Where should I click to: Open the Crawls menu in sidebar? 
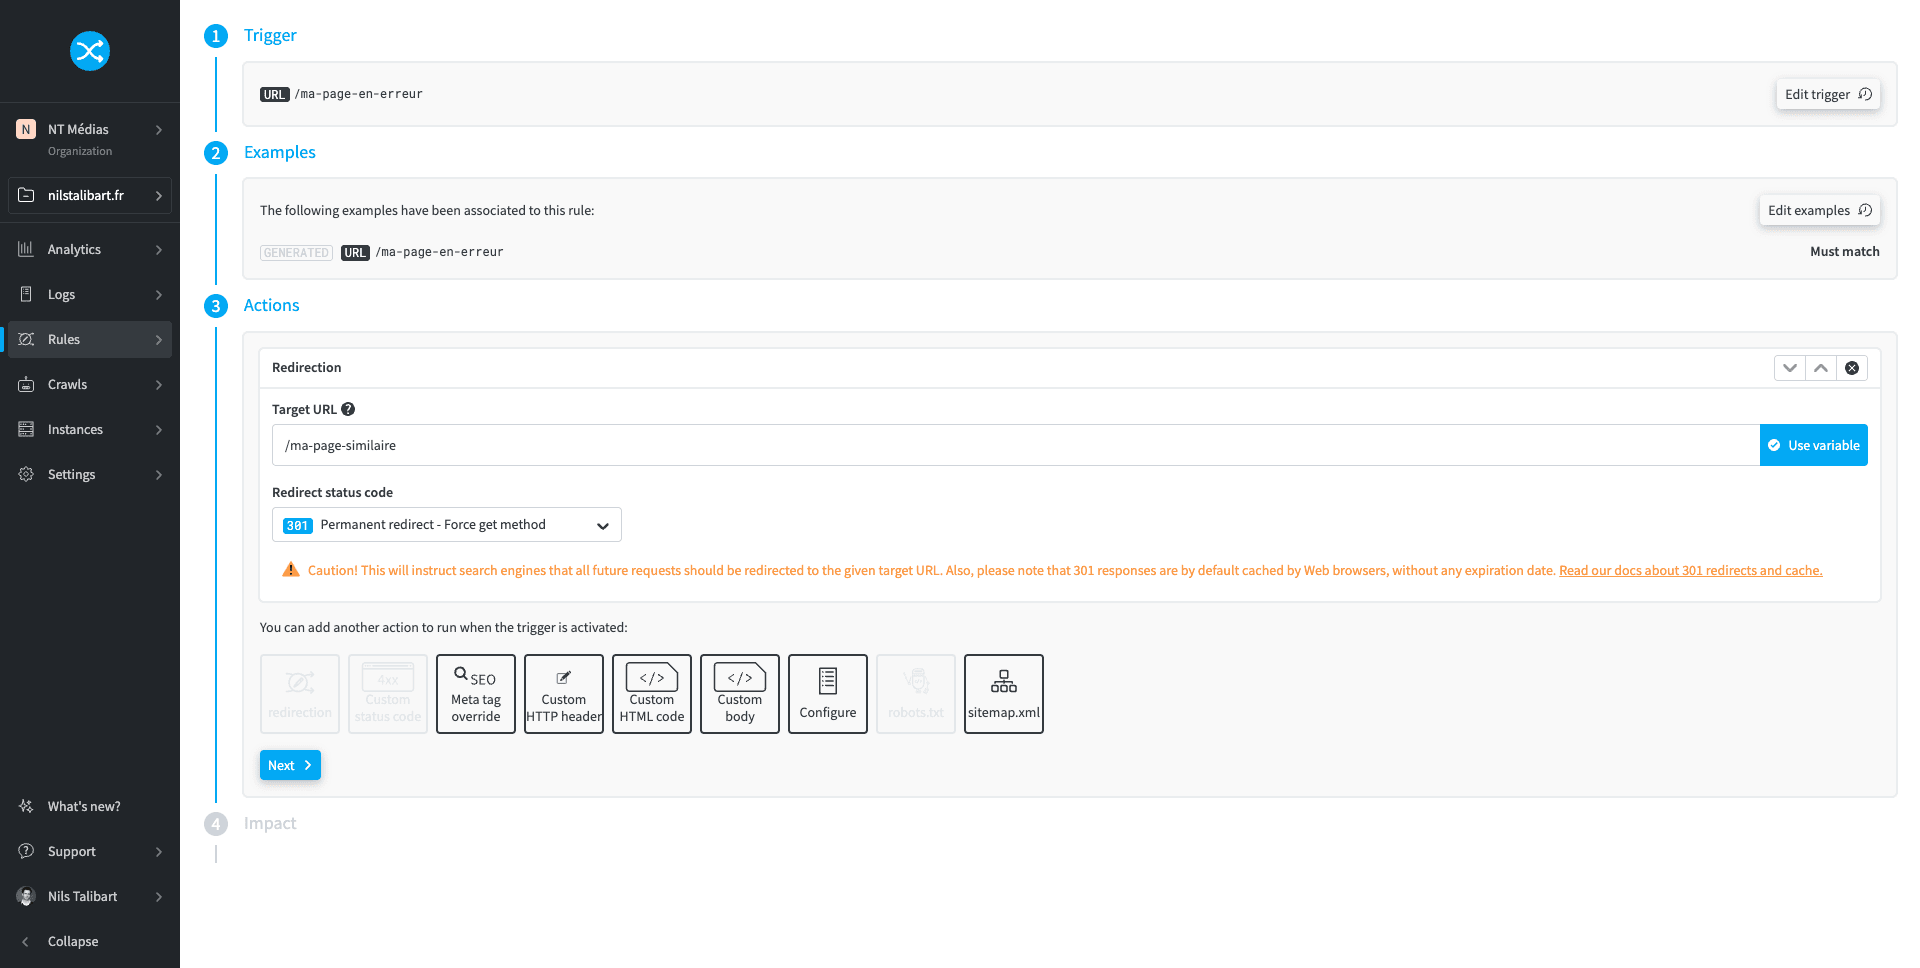point(90,384)
